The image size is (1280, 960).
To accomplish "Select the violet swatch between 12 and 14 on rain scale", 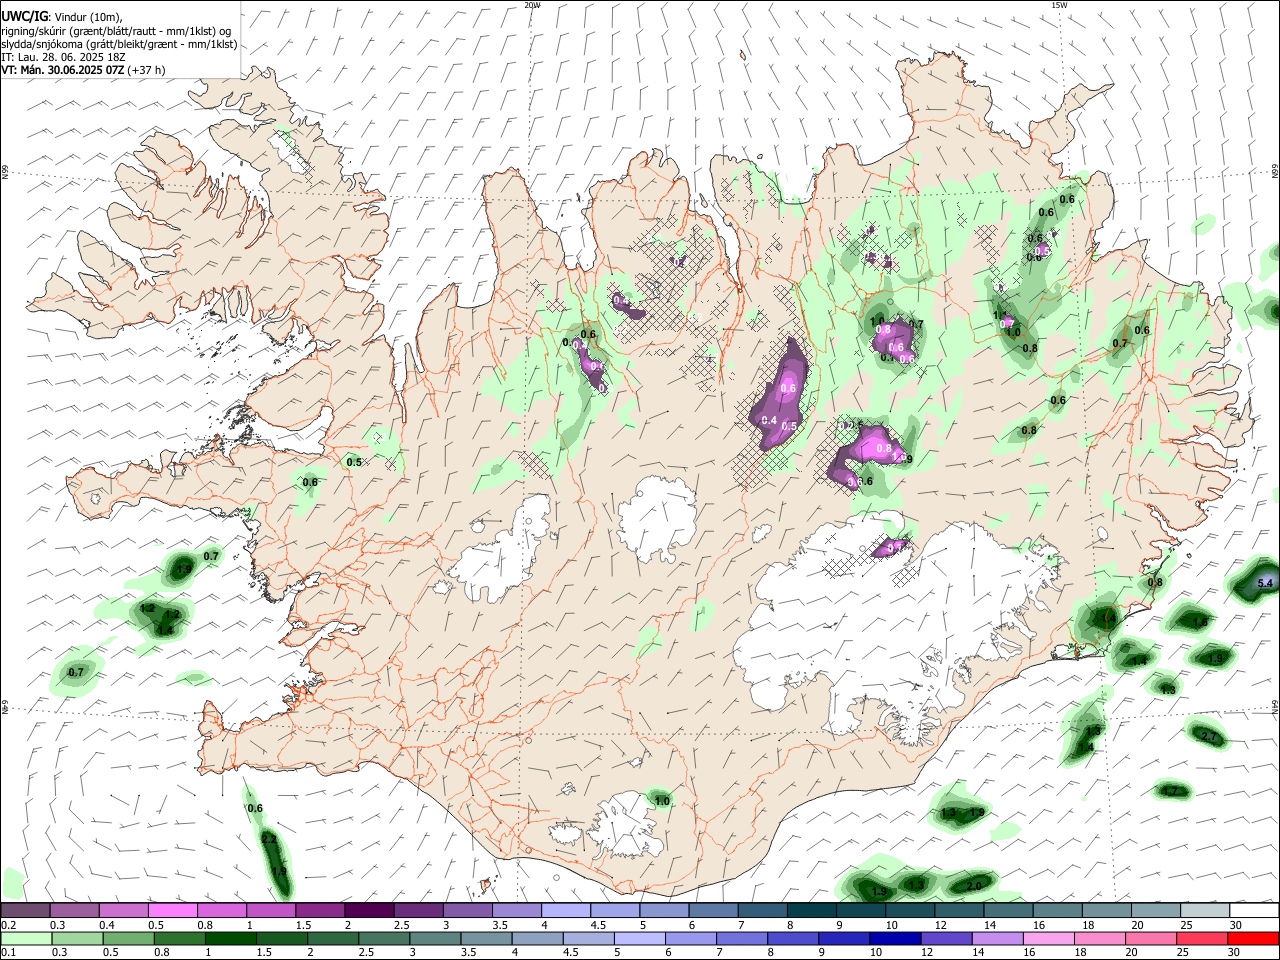I will tap(947, 938).
